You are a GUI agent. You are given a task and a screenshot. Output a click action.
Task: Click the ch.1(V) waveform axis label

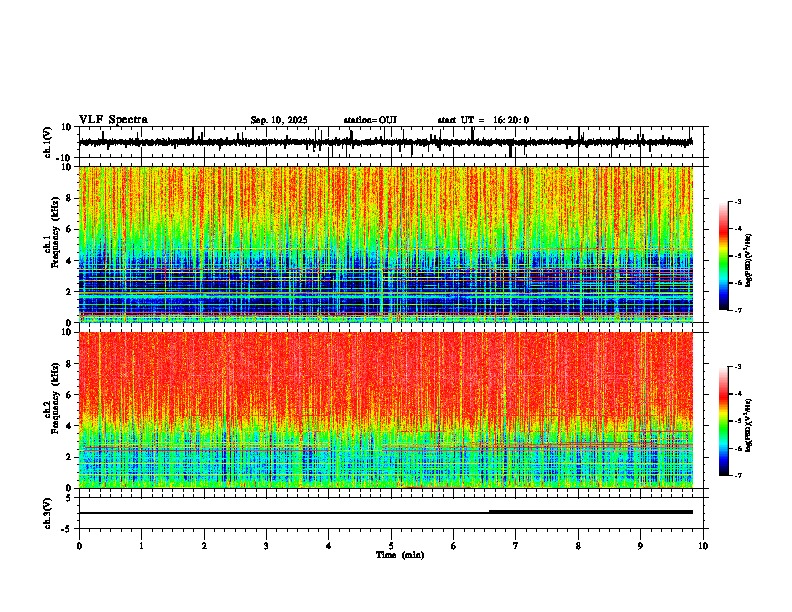pyautogui.click(x=48, y=142)
